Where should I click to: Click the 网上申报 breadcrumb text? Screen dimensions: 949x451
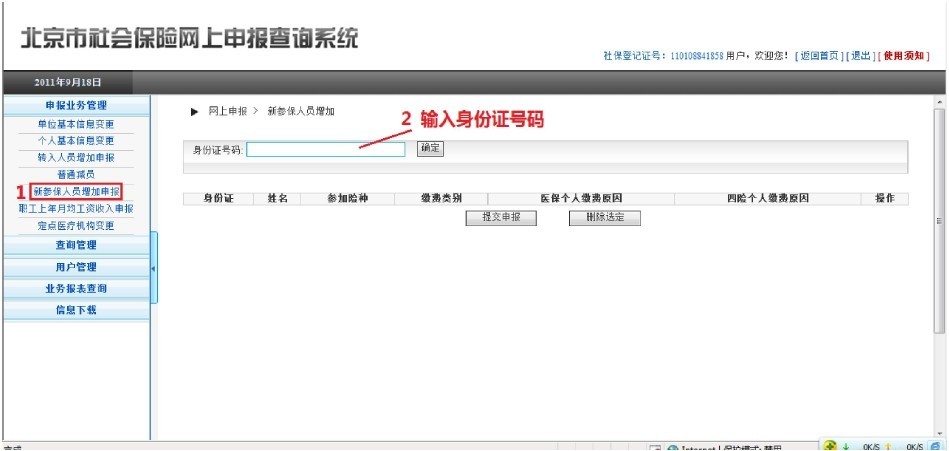point(228,111)
